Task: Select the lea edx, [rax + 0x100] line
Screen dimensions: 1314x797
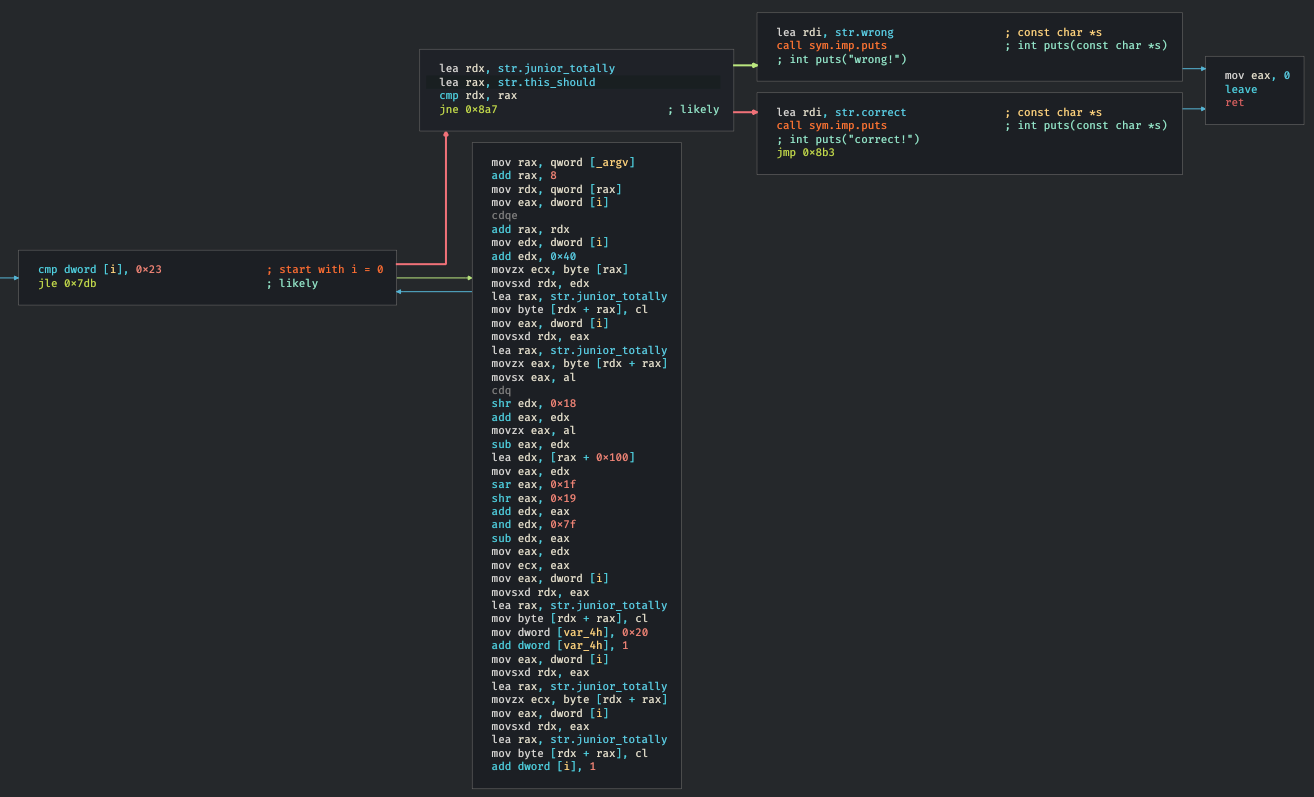Action: tap(563, 458)
